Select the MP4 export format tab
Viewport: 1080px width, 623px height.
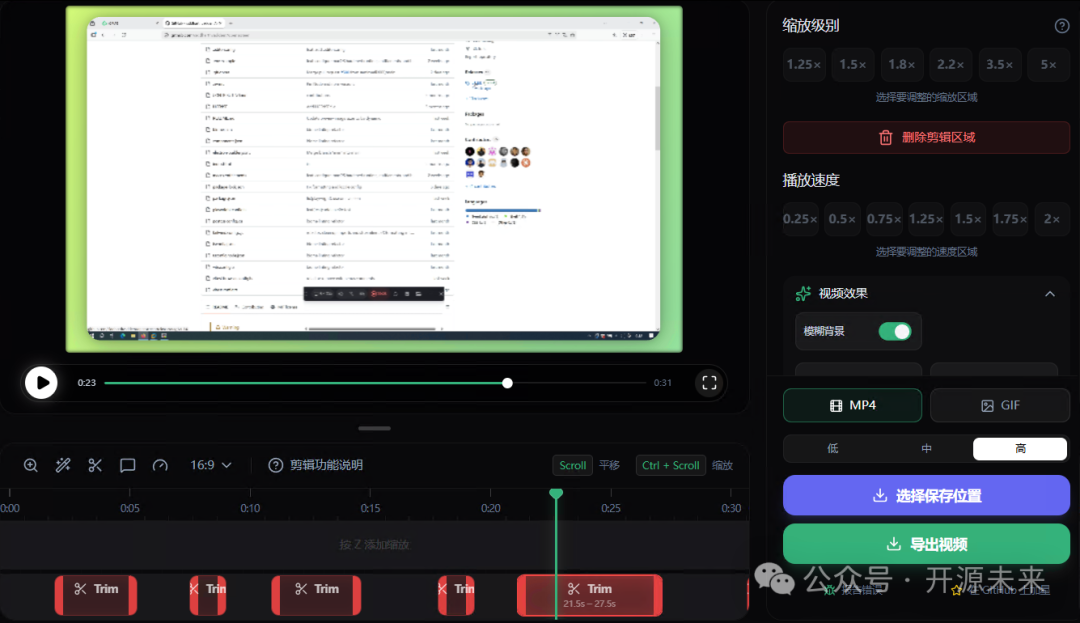[852, 405]
